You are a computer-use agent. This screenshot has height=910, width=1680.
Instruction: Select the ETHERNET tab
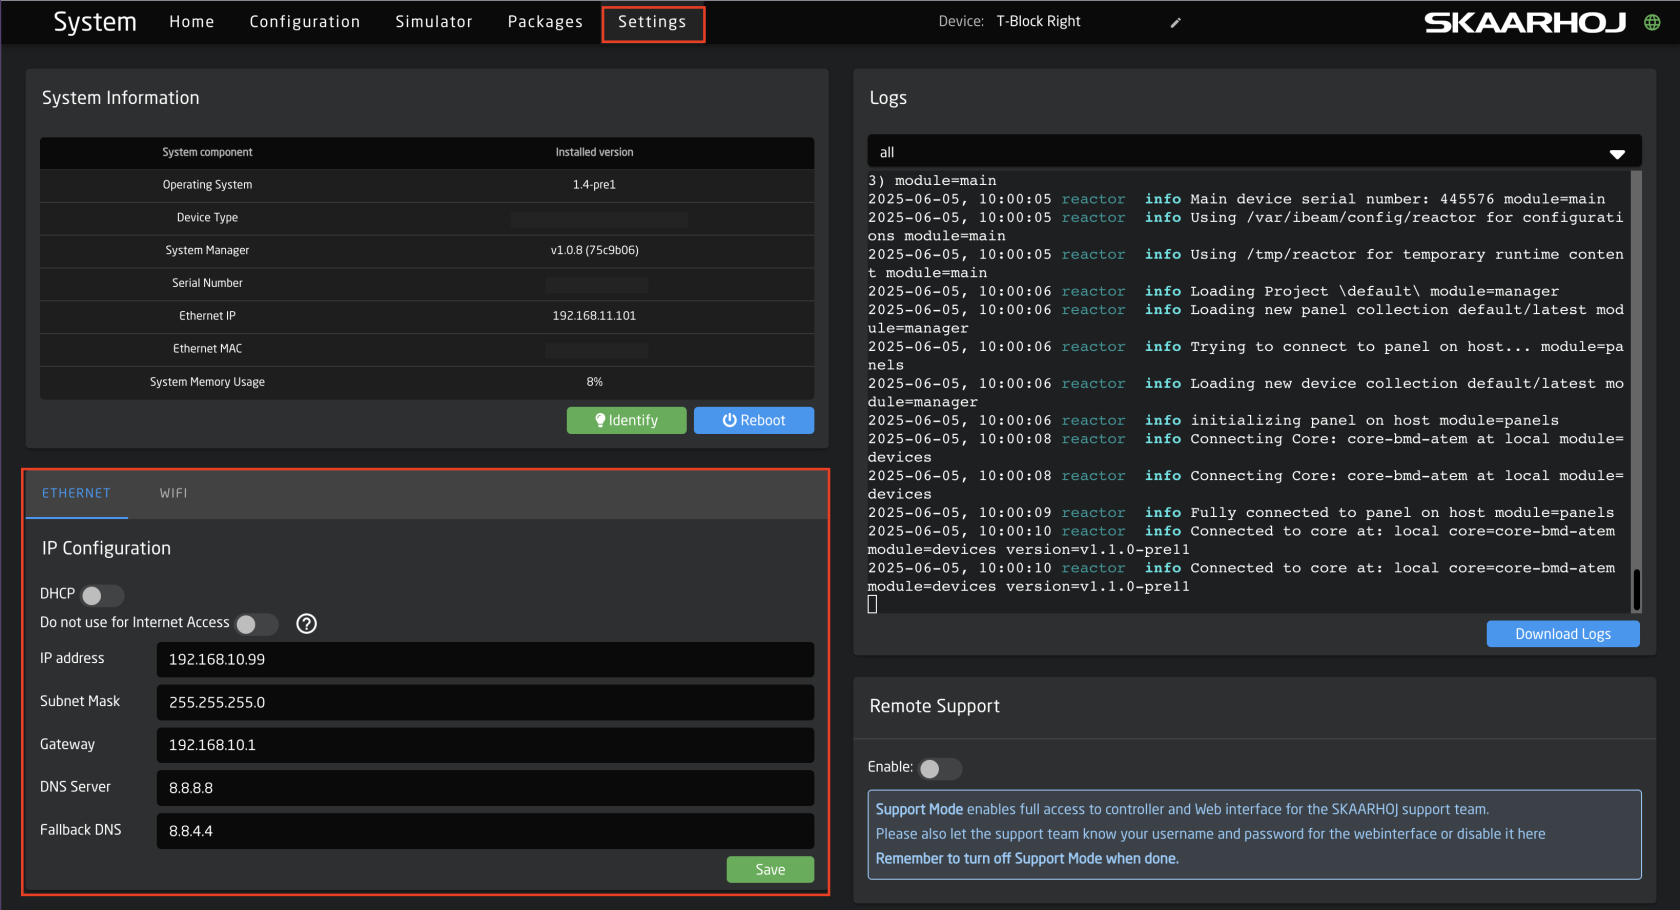(x=77, y=493)
